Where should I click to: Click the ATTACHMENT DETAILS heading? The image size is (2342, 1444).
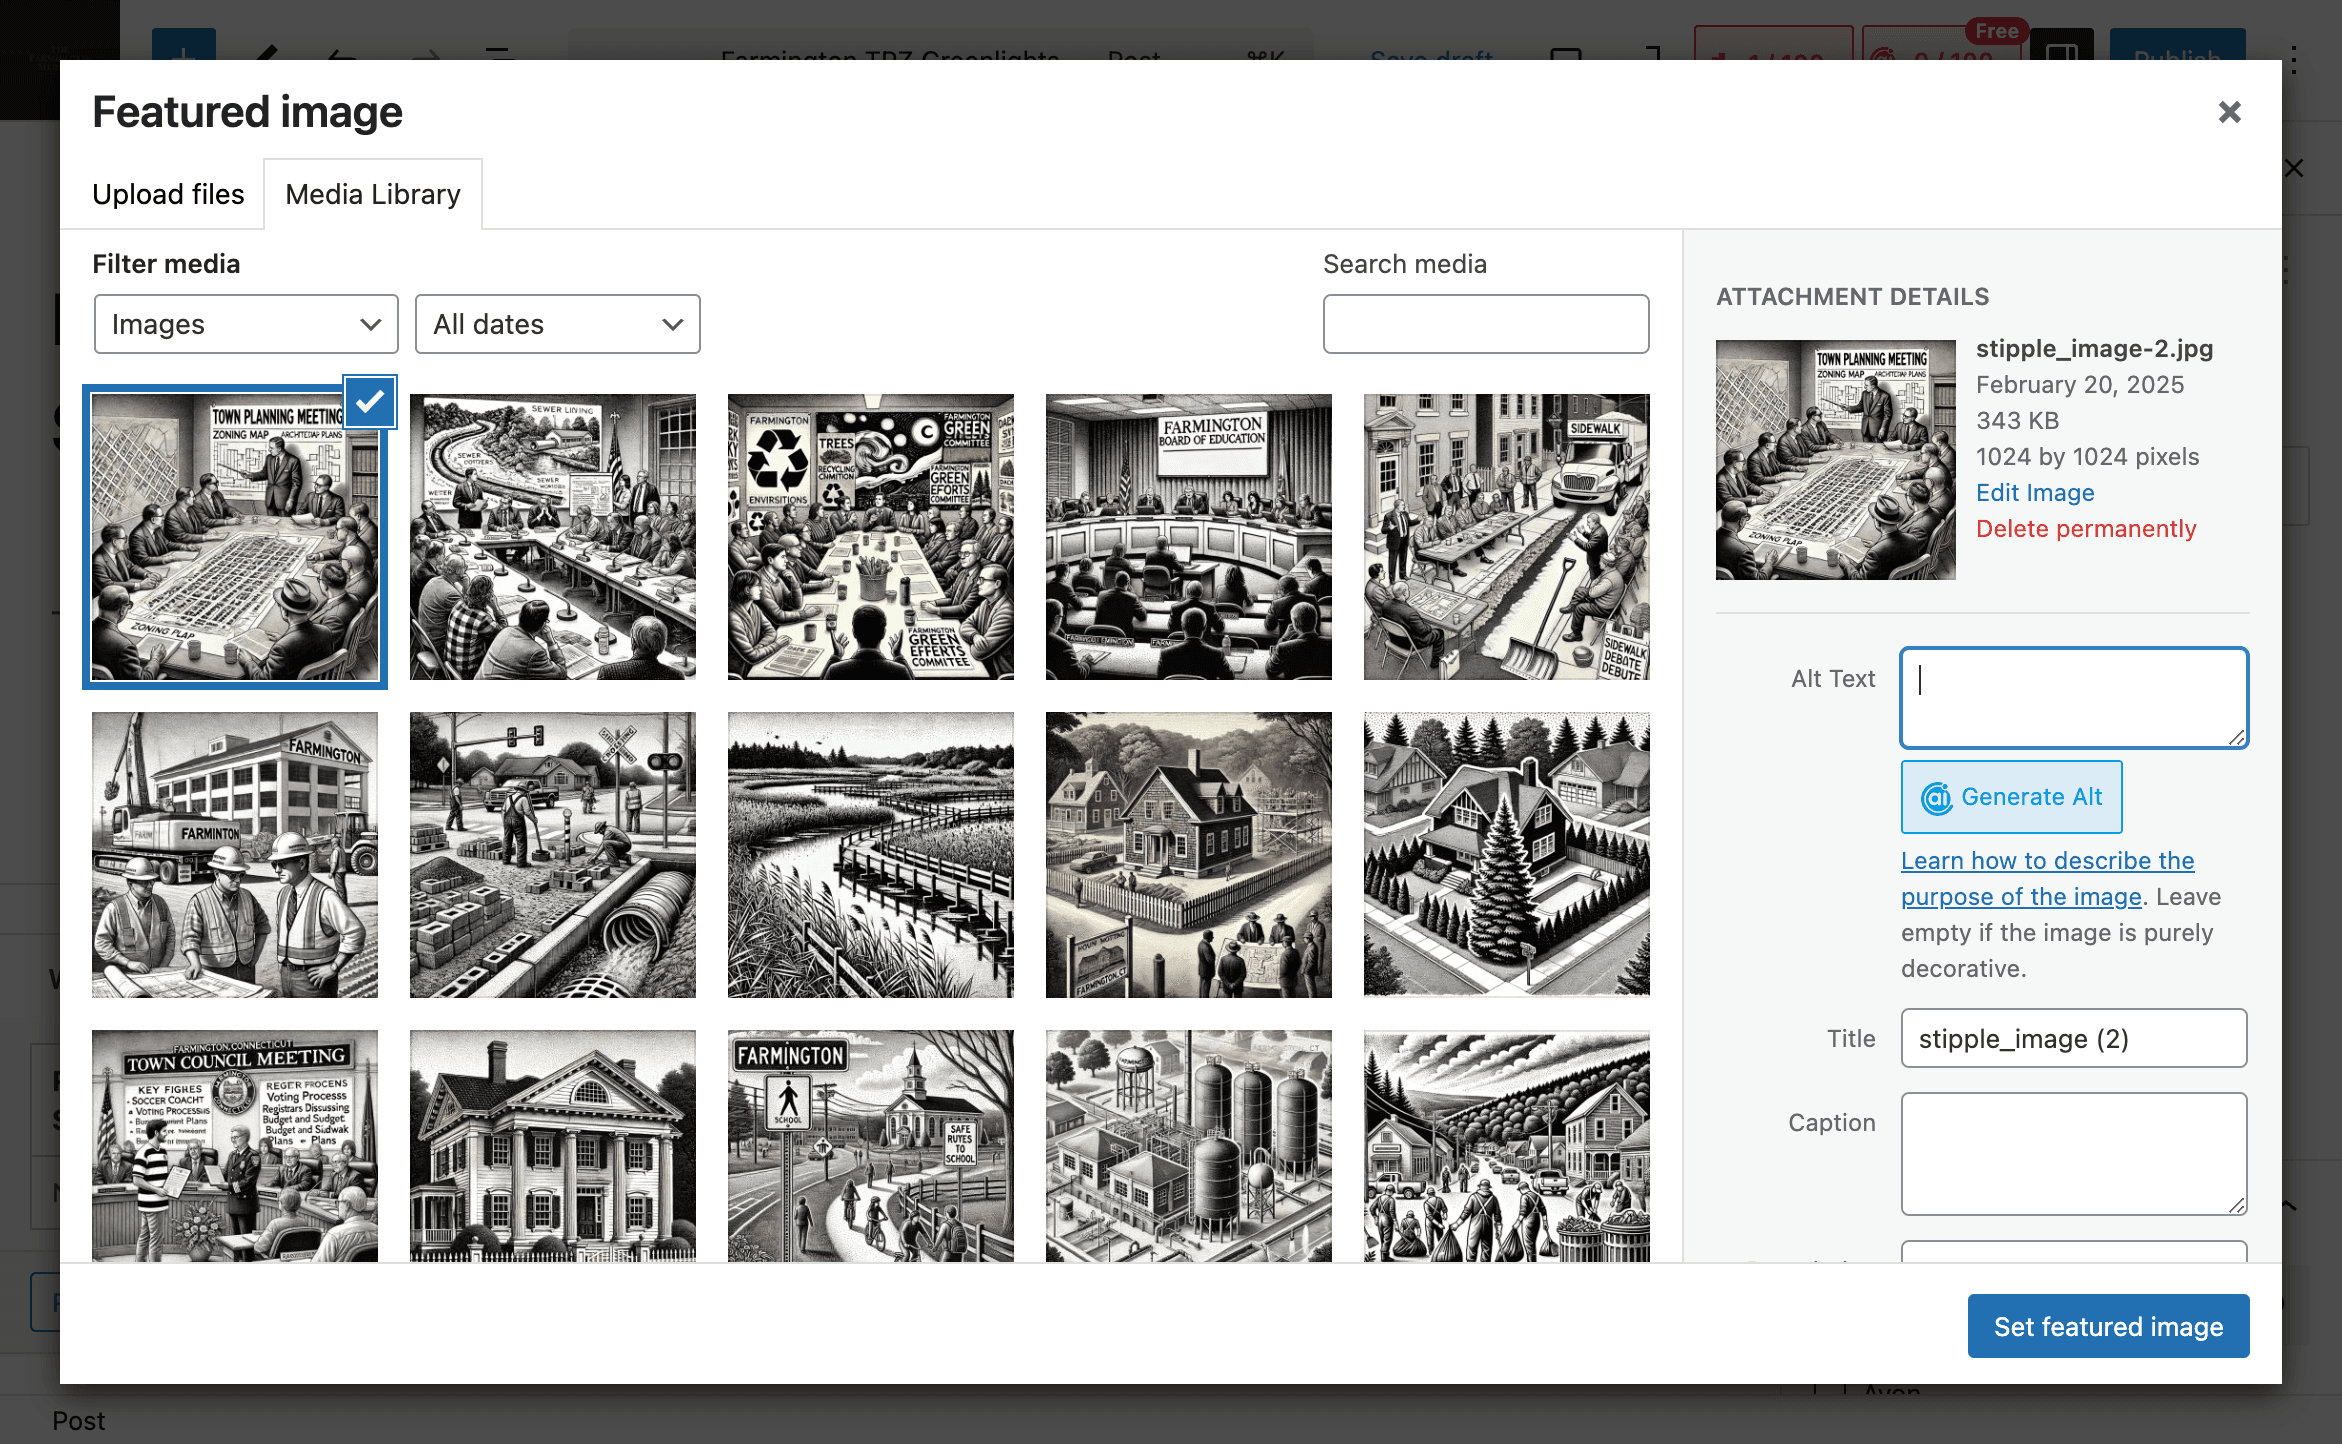[1852, 297]
